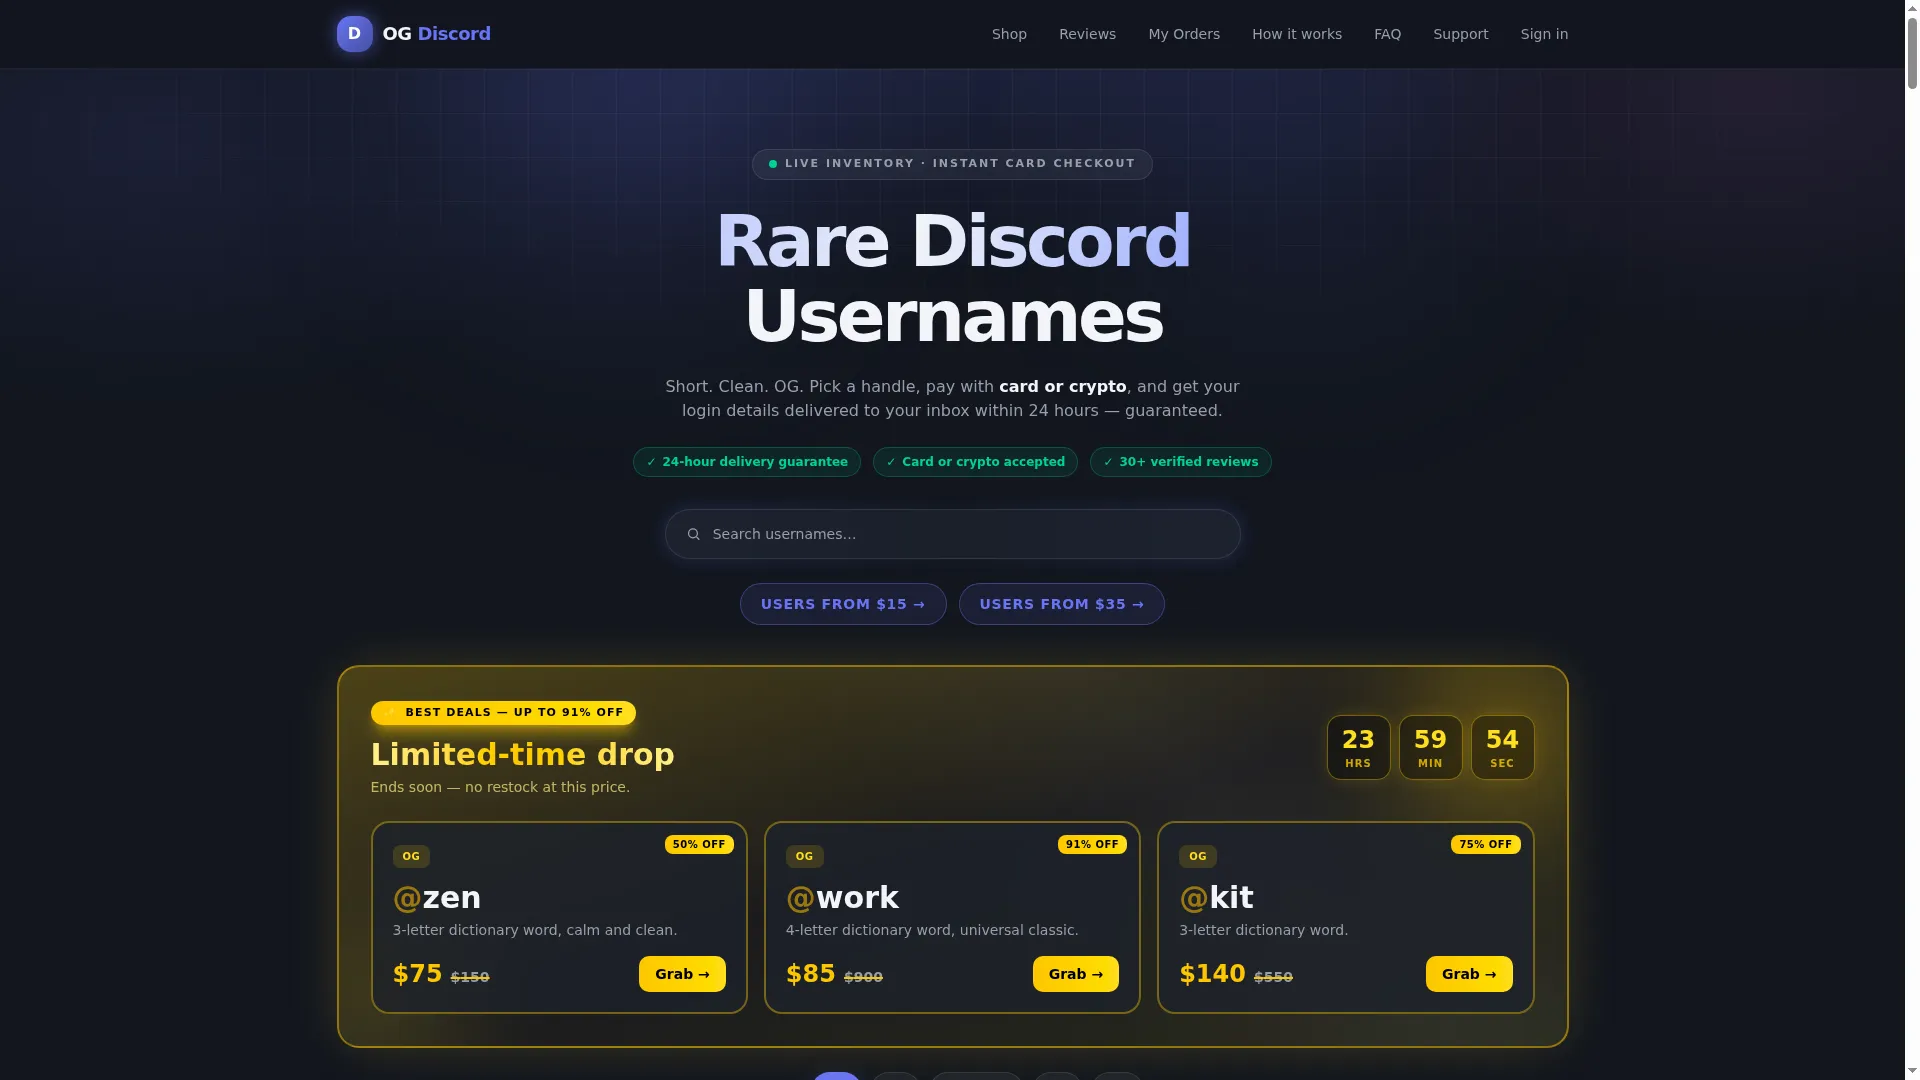1920x1080 pixels.
Task: Click the 50% OFF badge
Action: 699,845
